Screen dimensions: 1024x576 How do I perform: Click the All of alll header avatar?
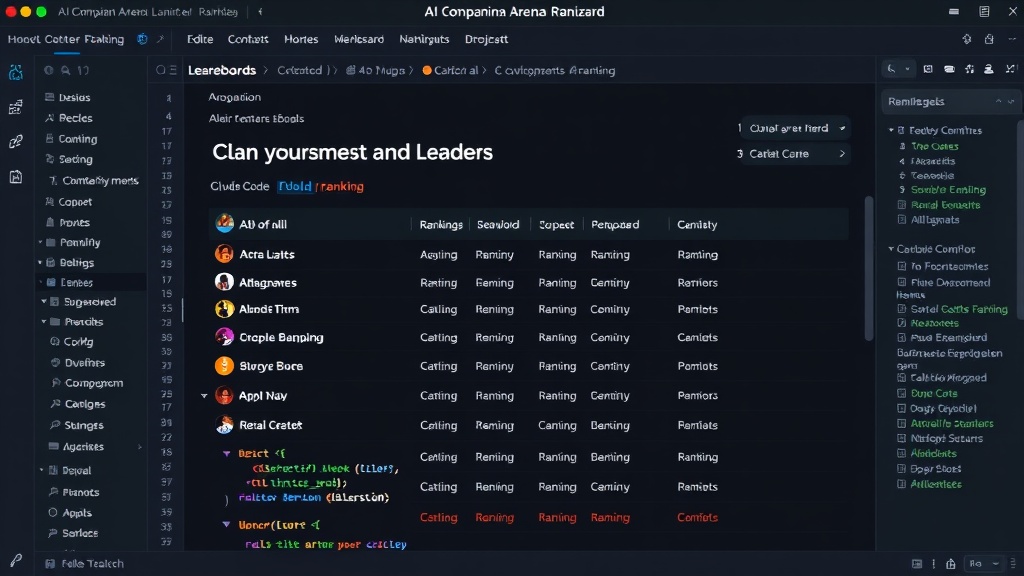point(224,223)
